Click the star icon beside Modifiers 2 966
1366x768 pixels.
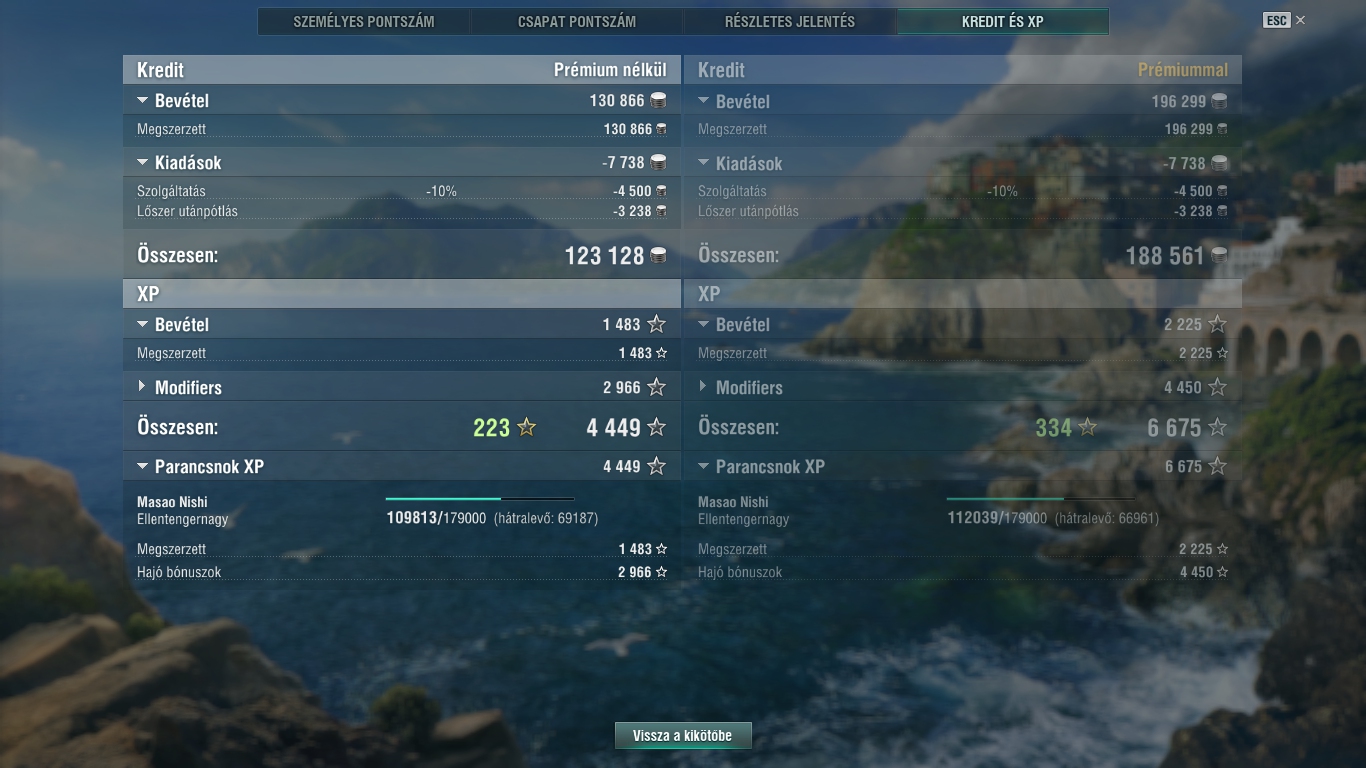(656, 387)
